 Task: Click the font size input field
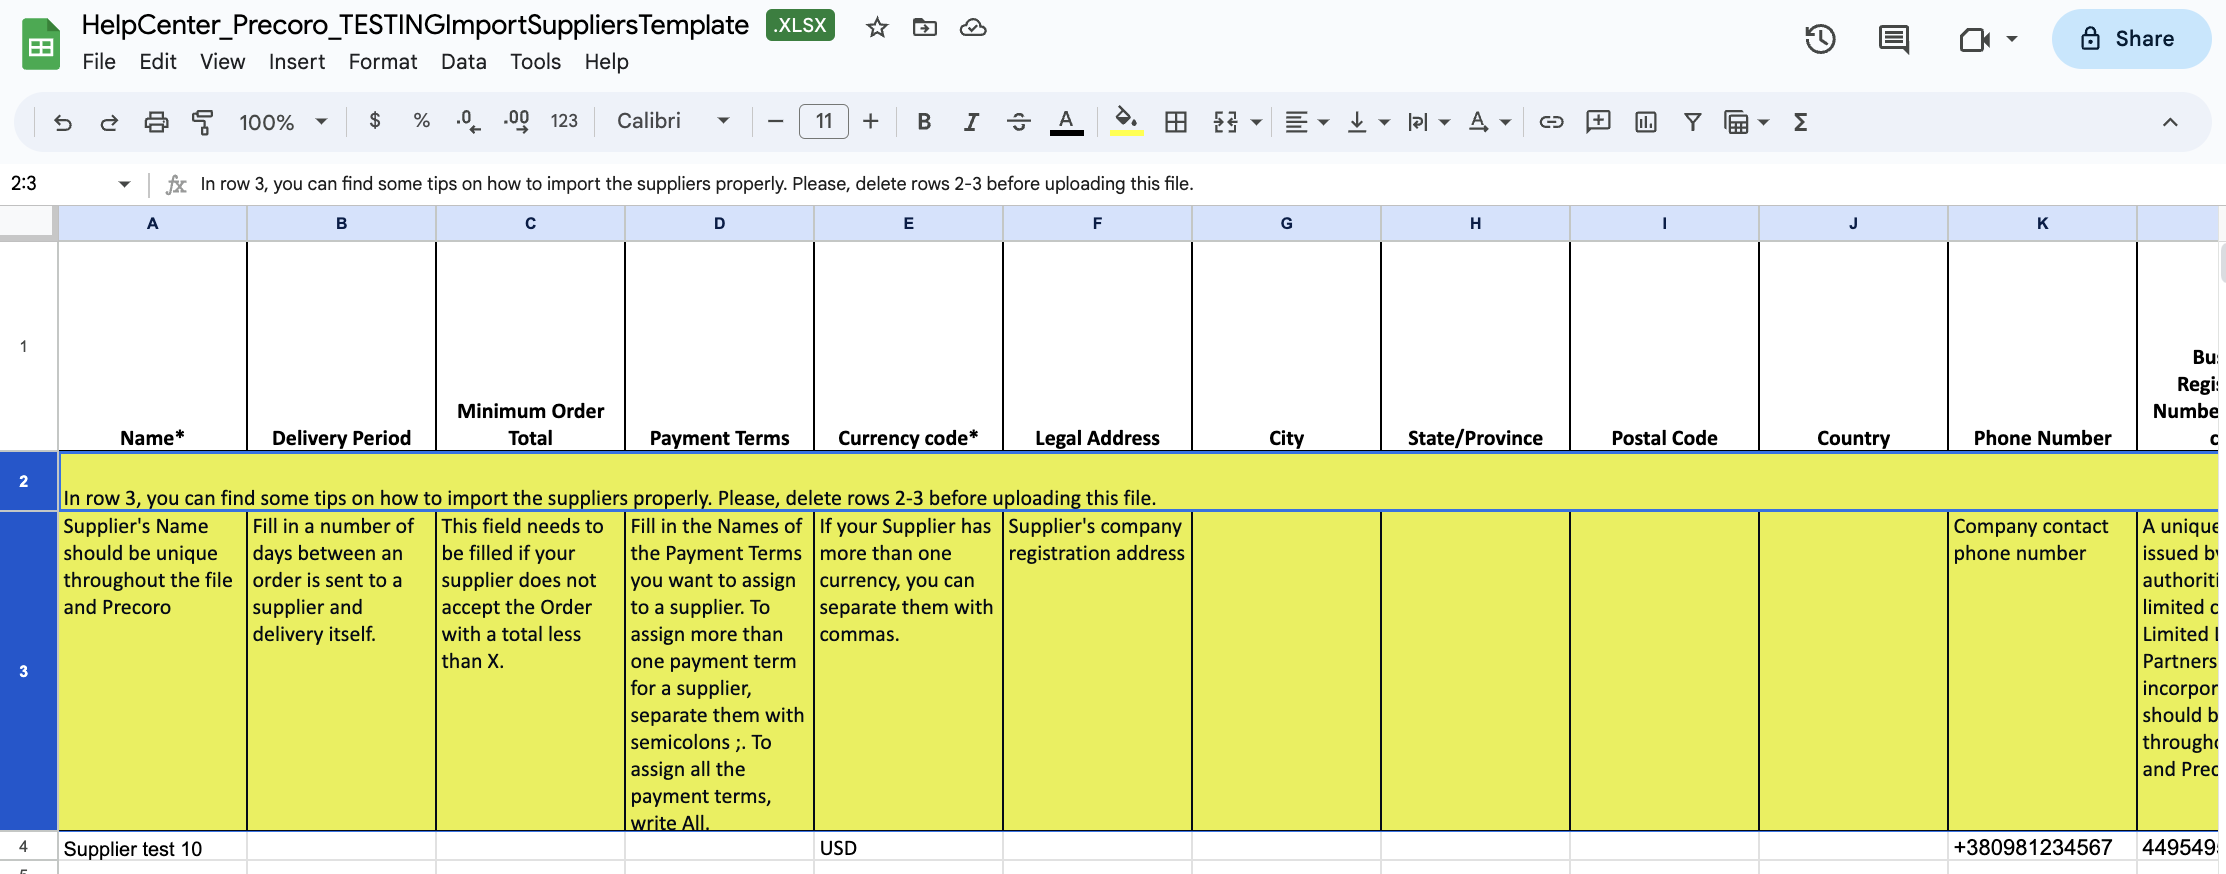[823, 122]
